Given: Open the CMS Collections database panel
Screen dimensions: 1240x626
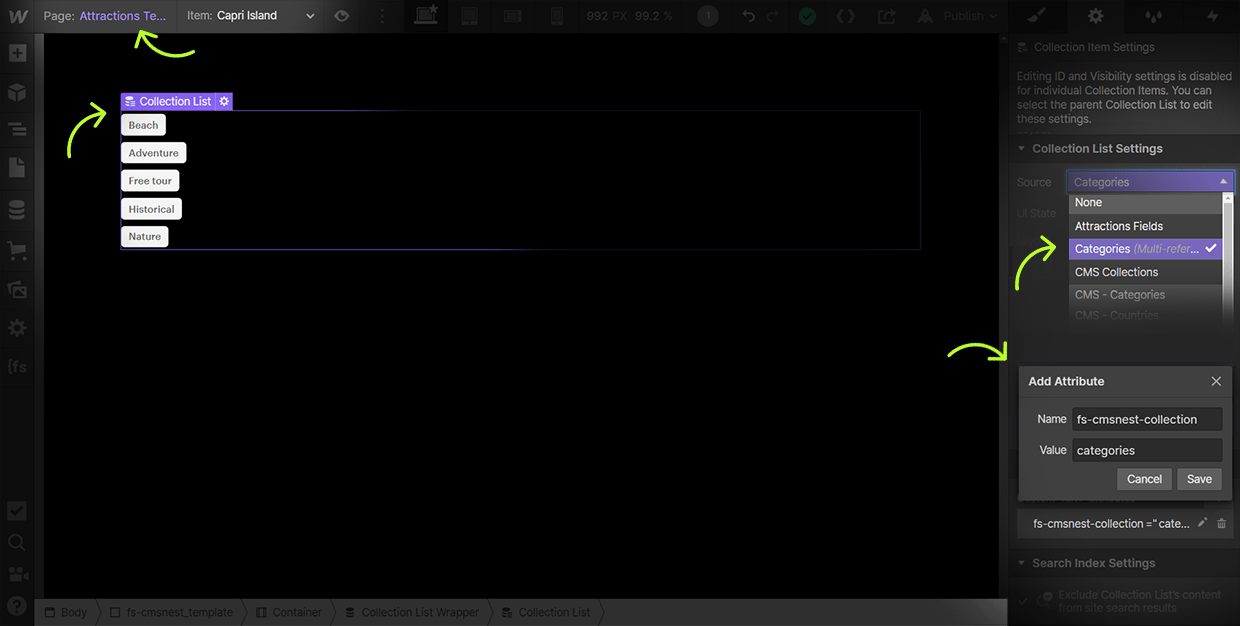Looking at the screenshot, I should click(17, 210).
